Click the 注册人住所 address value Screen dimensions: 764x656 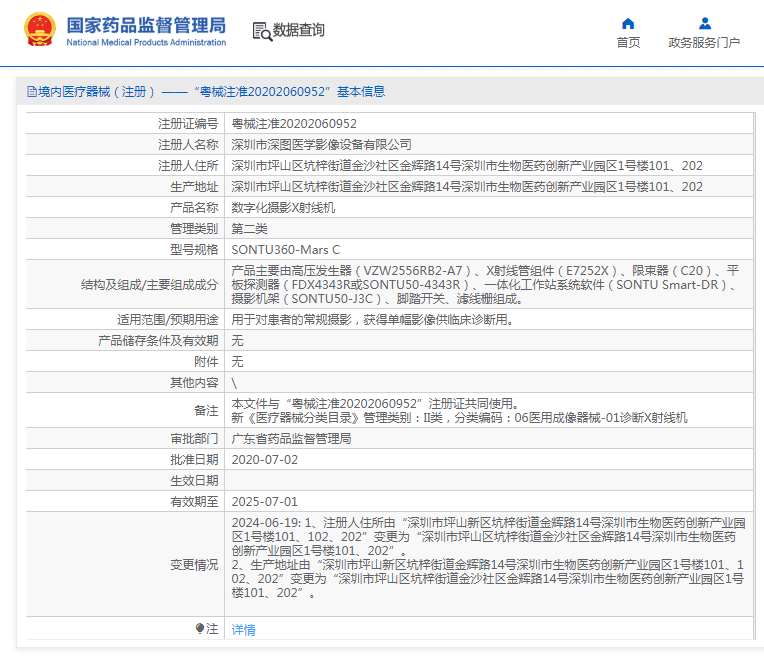(x=467, y=166)
